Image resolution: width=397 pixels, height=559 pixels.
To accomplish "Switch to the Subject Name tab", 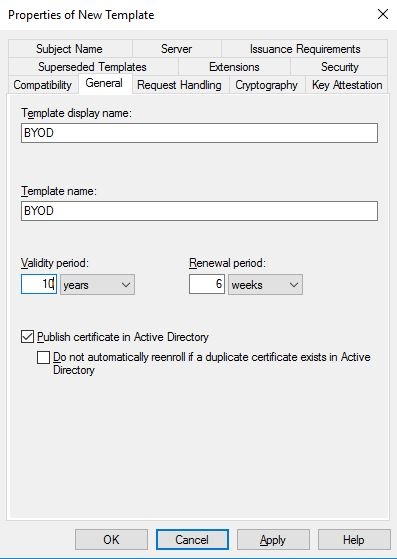I will click(69, 49).
